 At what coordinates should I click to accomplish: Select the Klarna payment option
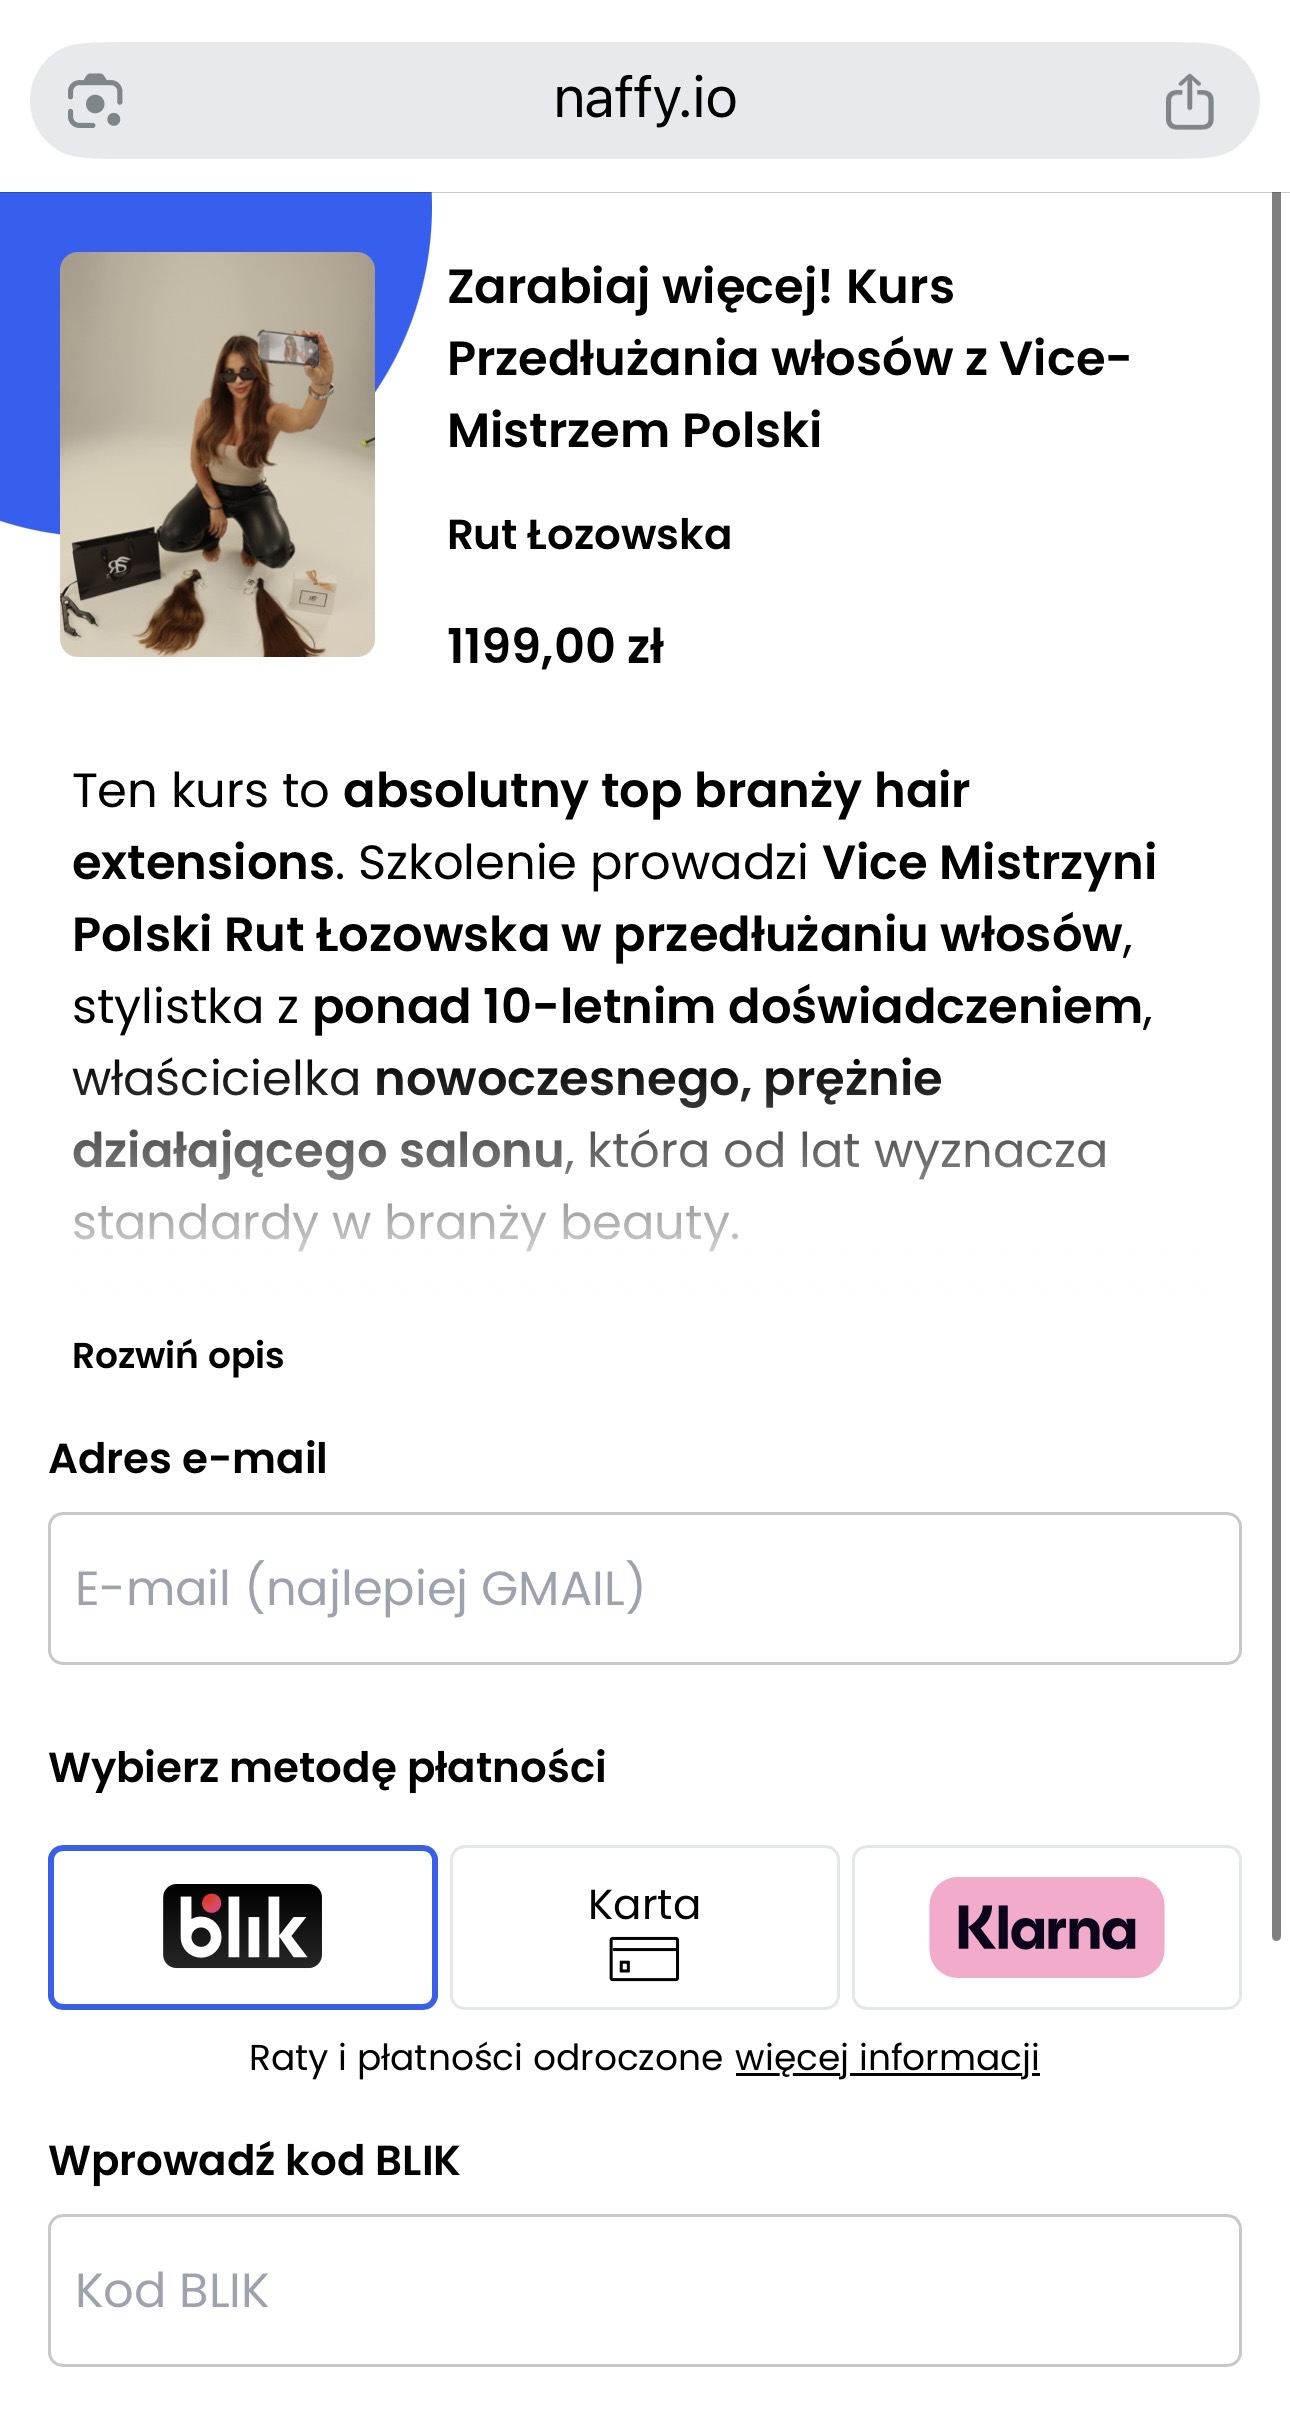click(x=1046, y=1926)
